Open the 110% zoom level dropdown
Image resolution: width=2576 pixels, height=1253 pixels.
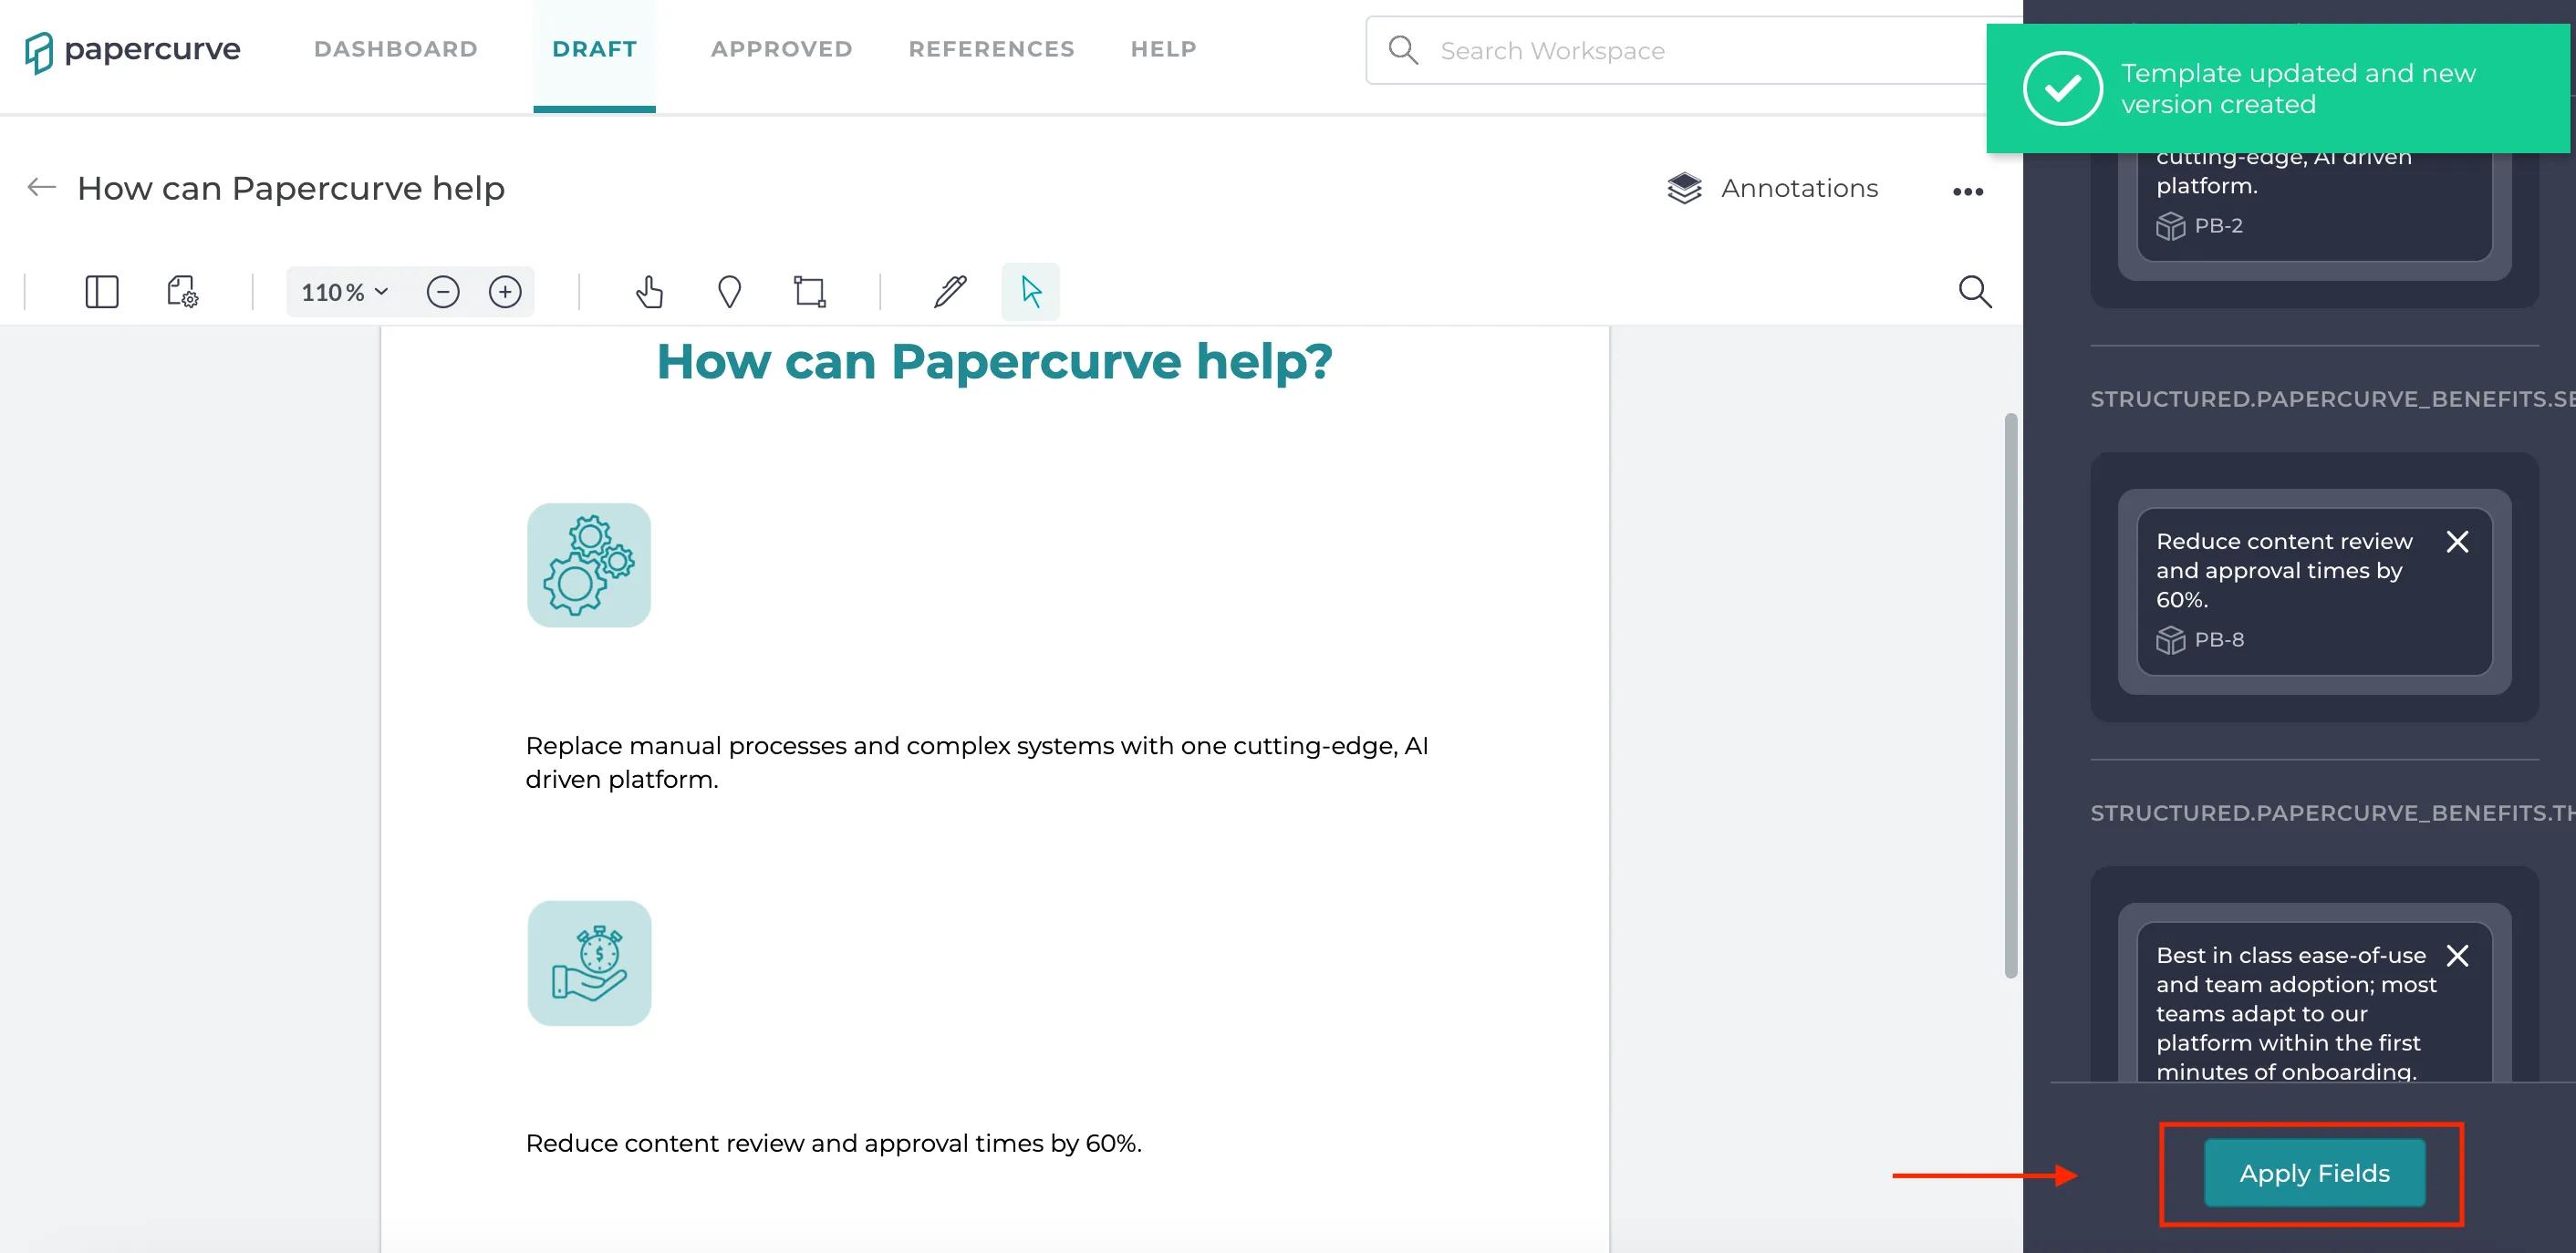point(345,292)
